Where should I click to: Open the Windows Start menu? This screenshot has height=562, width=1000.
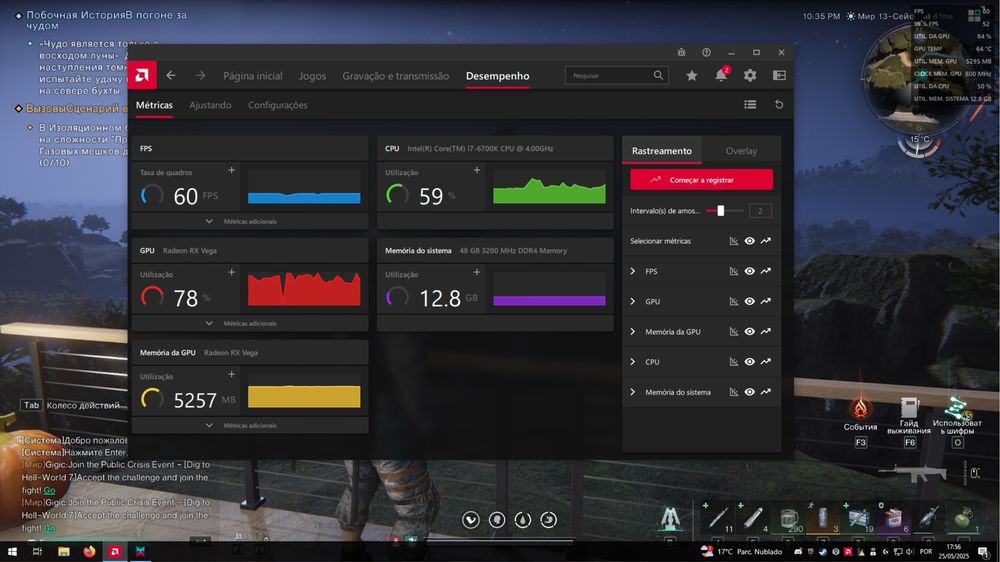(12, 551)
